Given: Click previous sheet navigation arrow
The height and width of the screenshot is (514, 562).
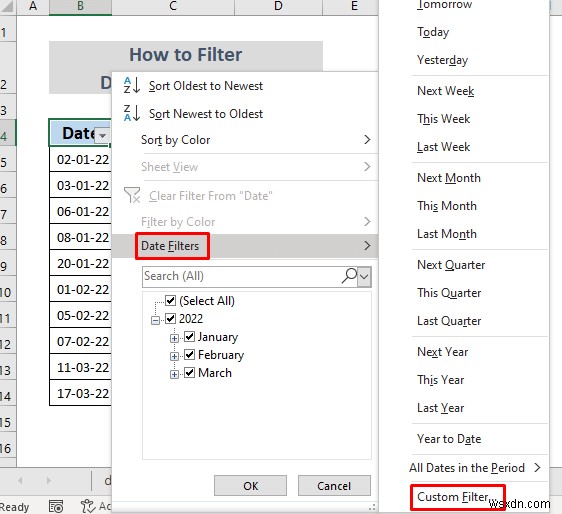Looking at the screenshot, I should pyautogui.click(x=20, y=480).
